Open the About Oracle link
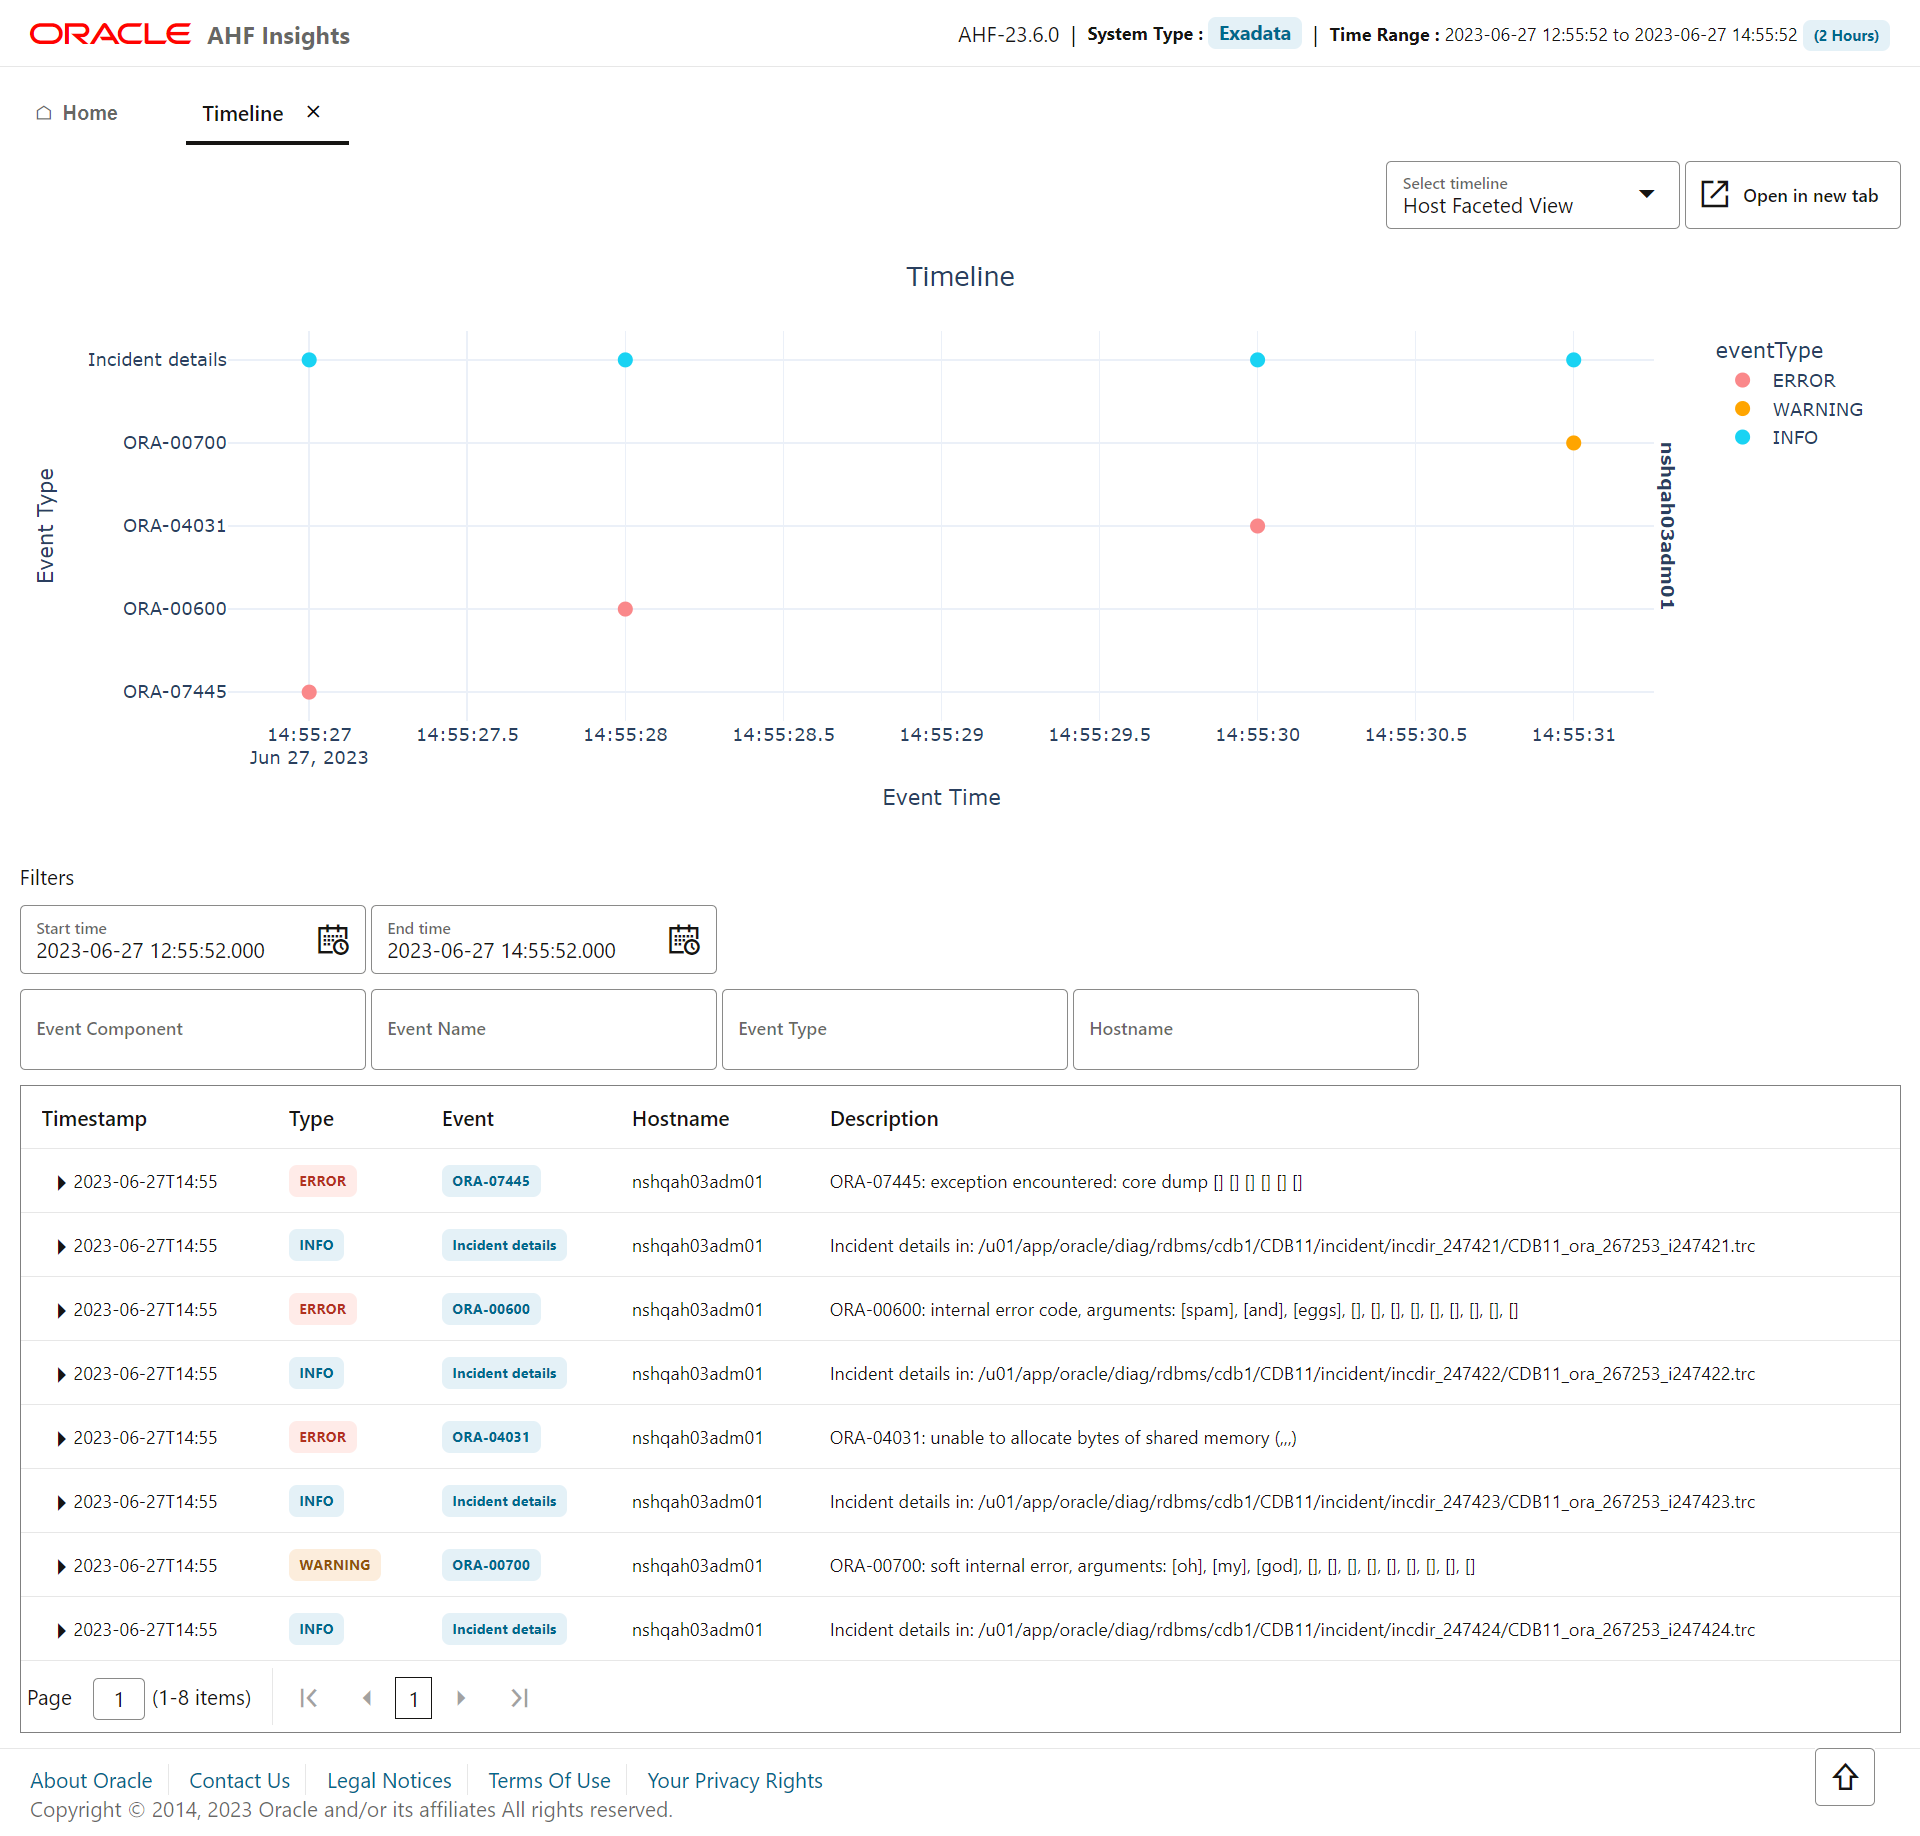The height and width of the screenshot is (1836, 1920). coord(91,1781)
